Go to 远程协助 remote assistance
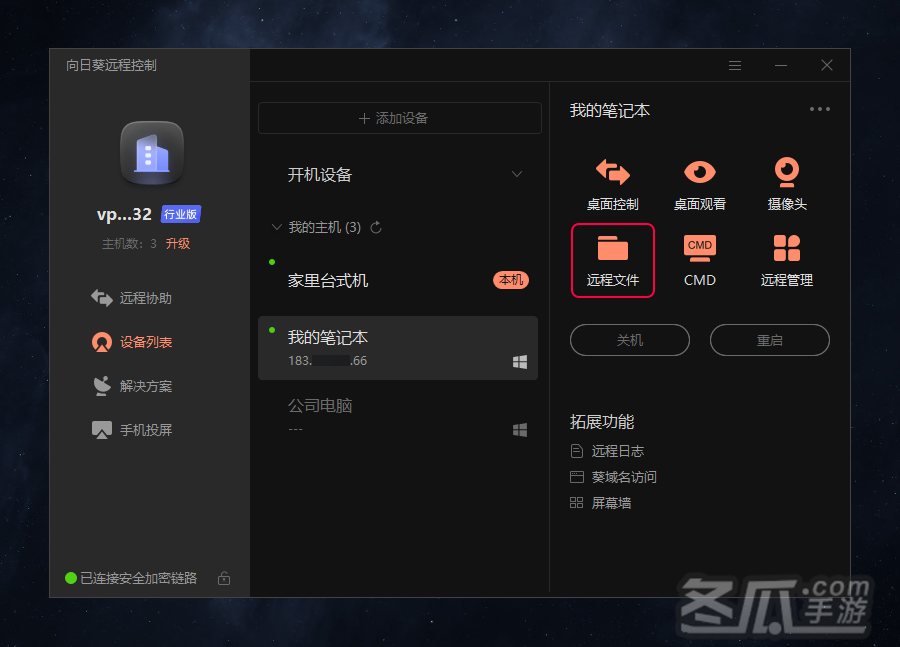This screenshot has height=647, width=900. 132,298
